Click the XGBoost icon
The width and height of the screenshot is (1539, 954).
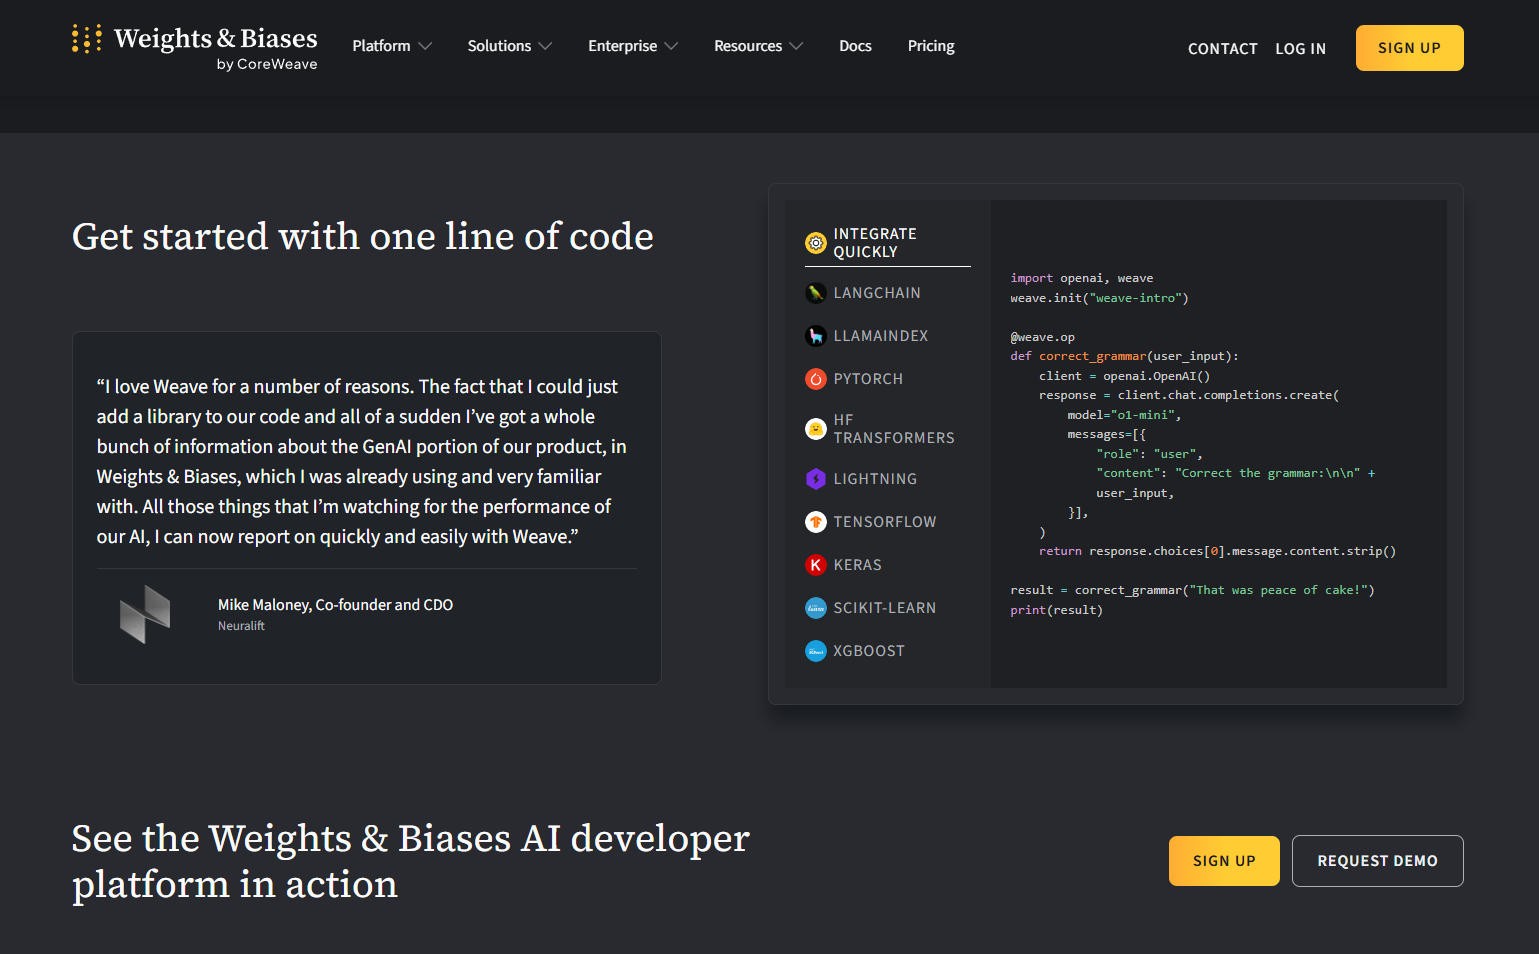click(x=815, y=651)
